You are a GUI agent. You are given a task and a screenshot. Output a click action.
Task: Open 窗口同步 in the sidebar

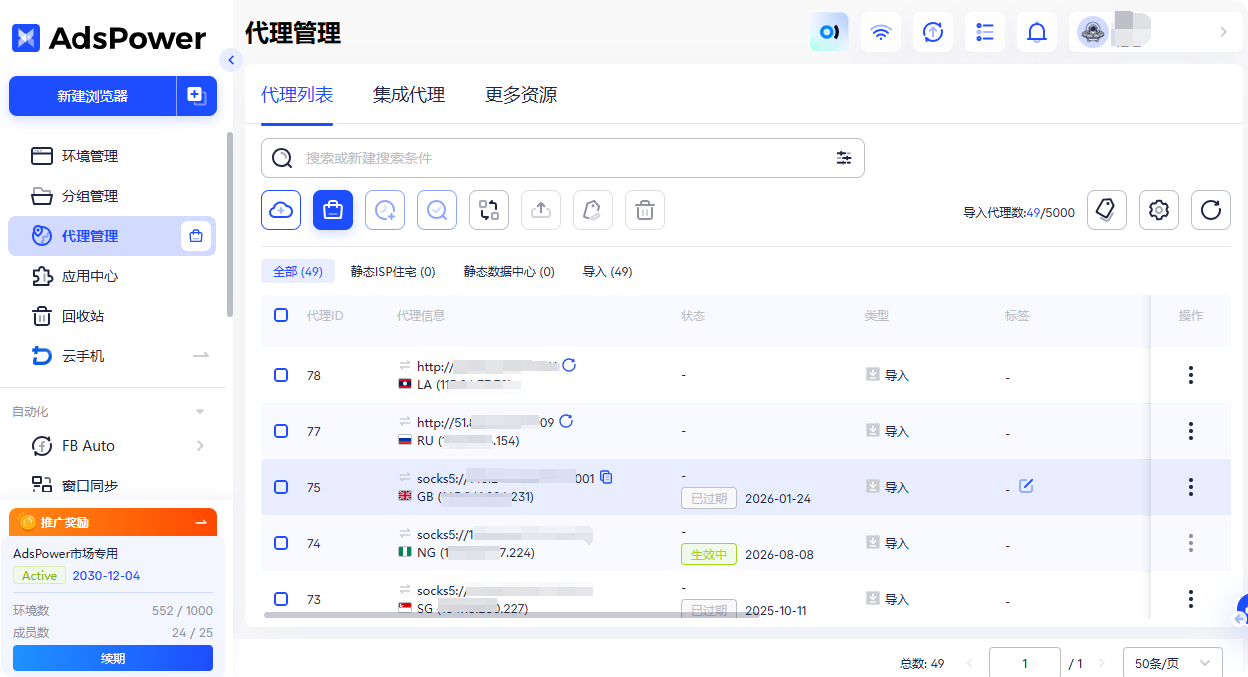[112, 485]
